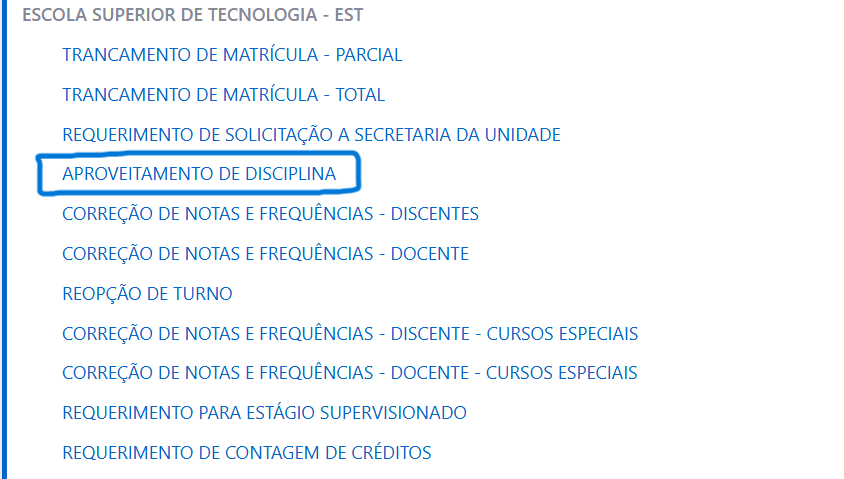Open Correção de Notas e Frequências - Discentes
This screenshot has width=844, height=479.
(270, 214)
